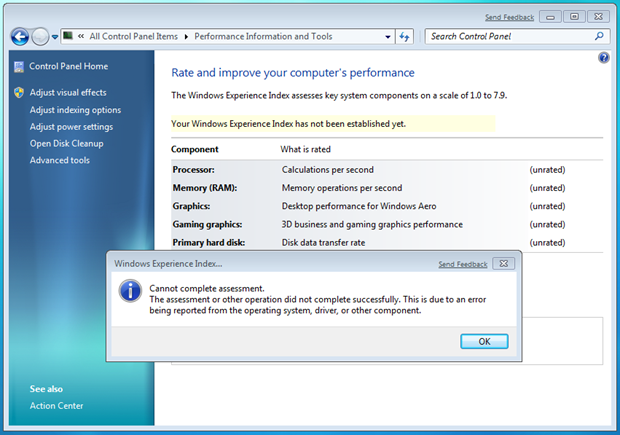
Task: Click the search magnifier icon
Action: click(599, 36)
